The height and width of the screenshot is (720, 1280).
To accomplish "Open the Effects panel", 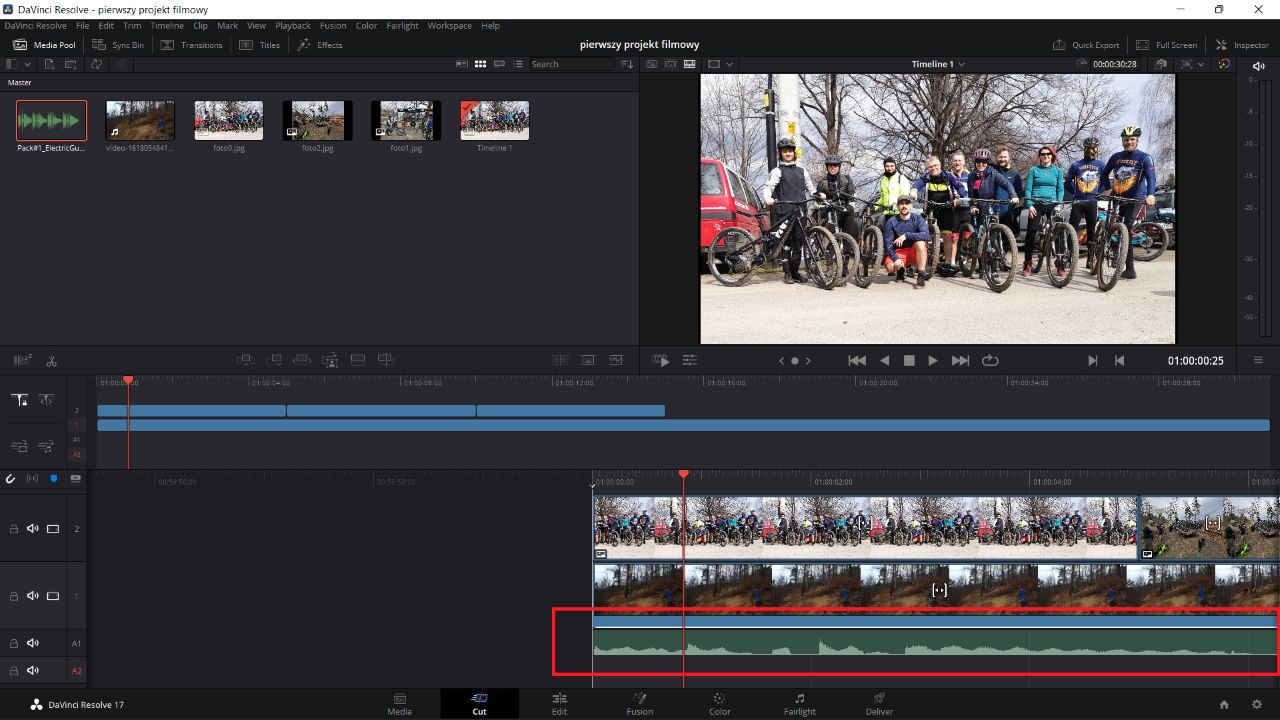I will pos(319,44).
